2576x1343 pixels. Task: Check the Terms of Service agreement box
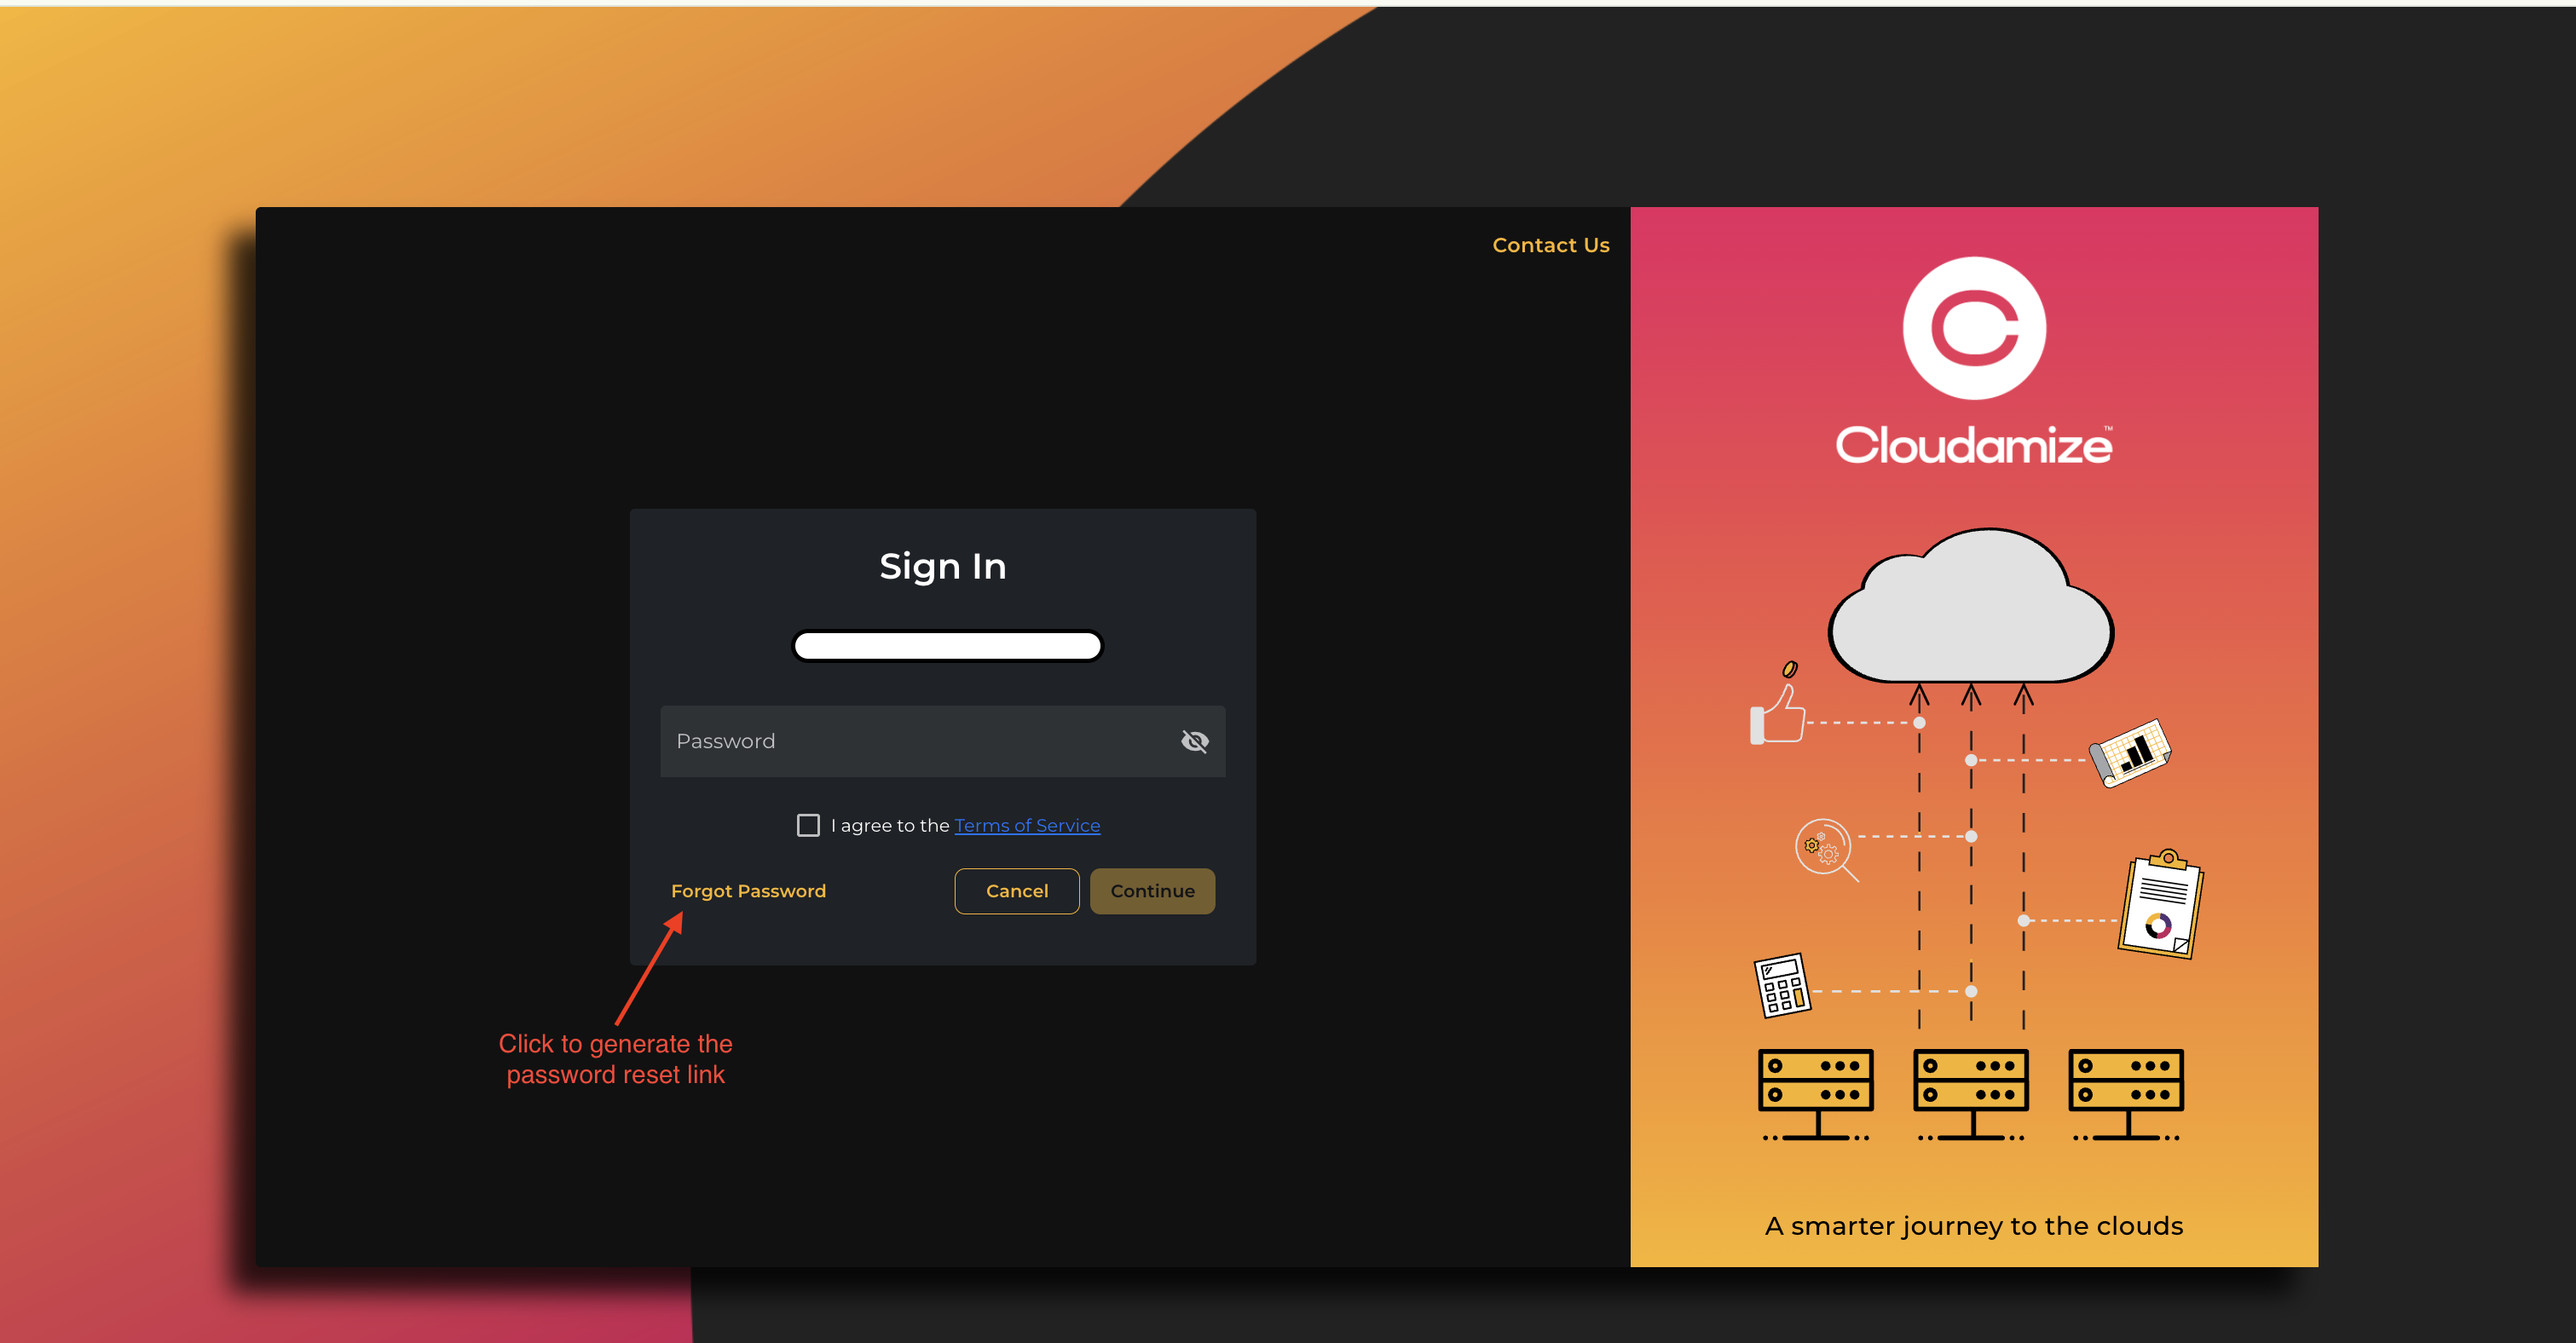(808, 825)
